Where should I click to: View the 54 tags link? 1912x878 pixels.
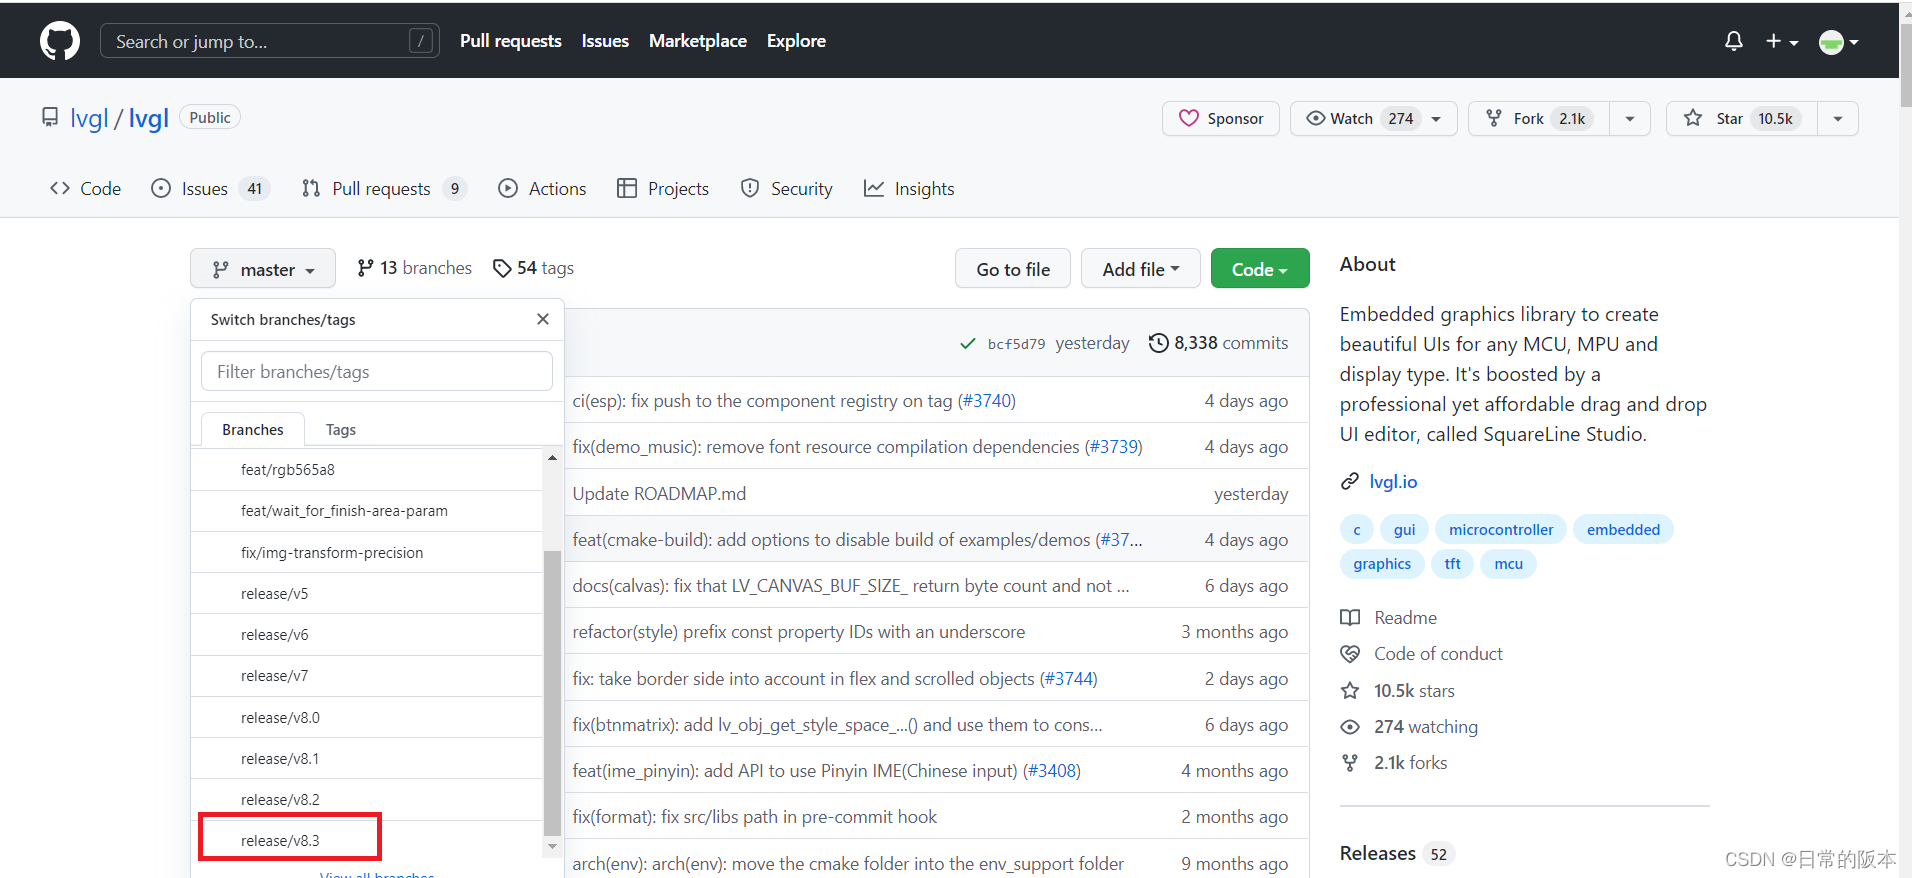533,268
